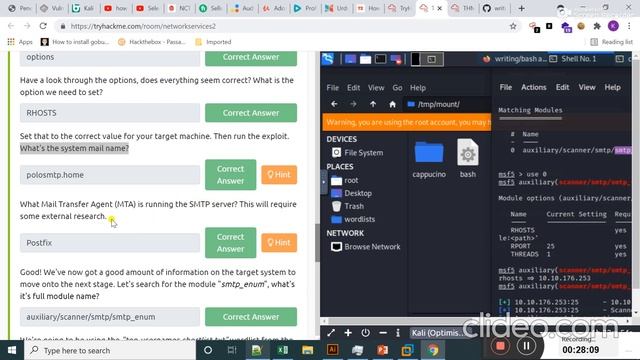Open the terminal Actions menu
Viewport: 640px width, 360px height.
[533, 87]
